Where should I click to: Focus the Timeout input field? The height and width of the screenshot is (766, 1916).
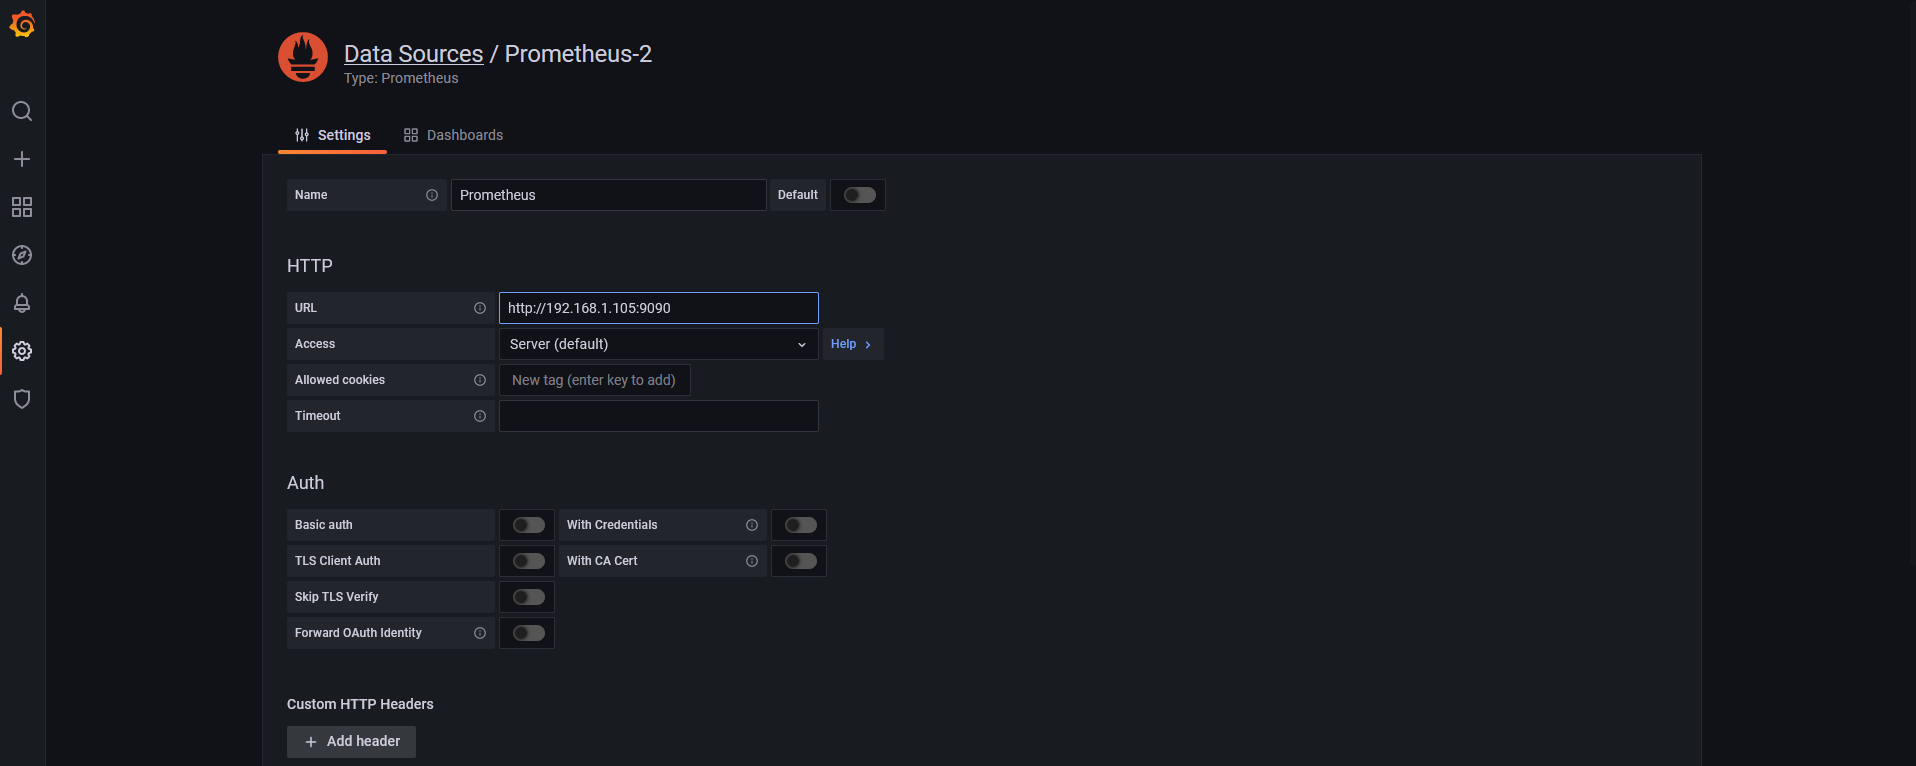point(659,416)
